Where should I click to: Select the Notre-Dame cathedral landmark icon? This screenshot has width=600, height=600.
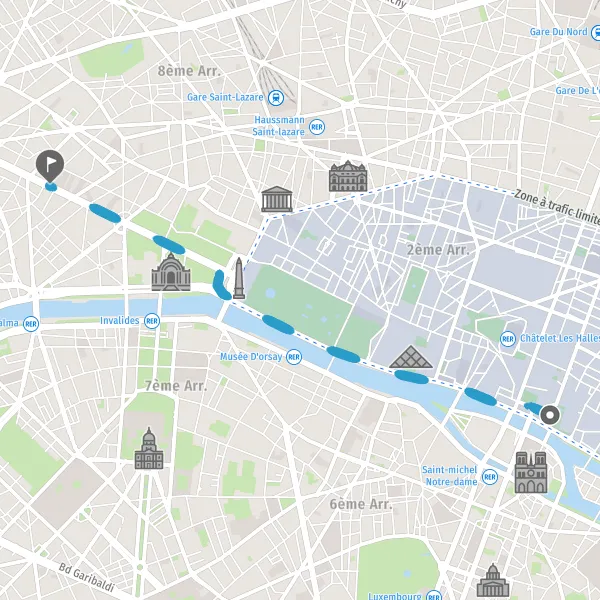point(531,472)
